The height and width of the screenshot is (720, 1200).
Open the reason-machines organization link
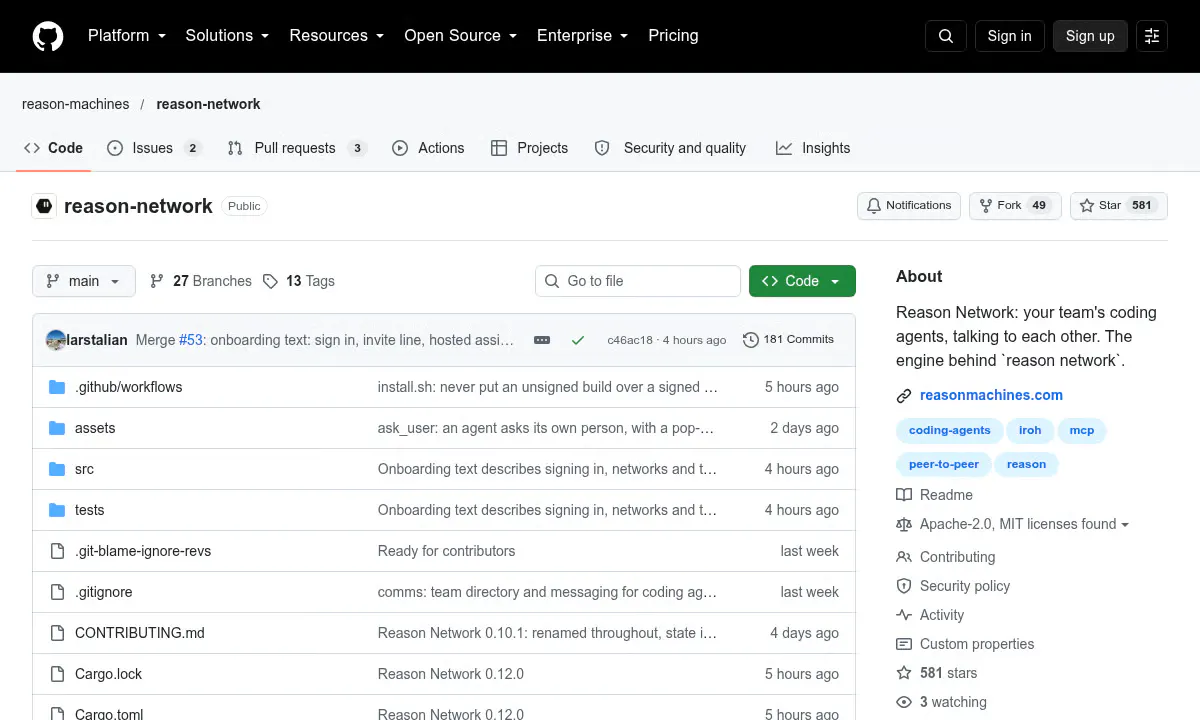point(76,104)
